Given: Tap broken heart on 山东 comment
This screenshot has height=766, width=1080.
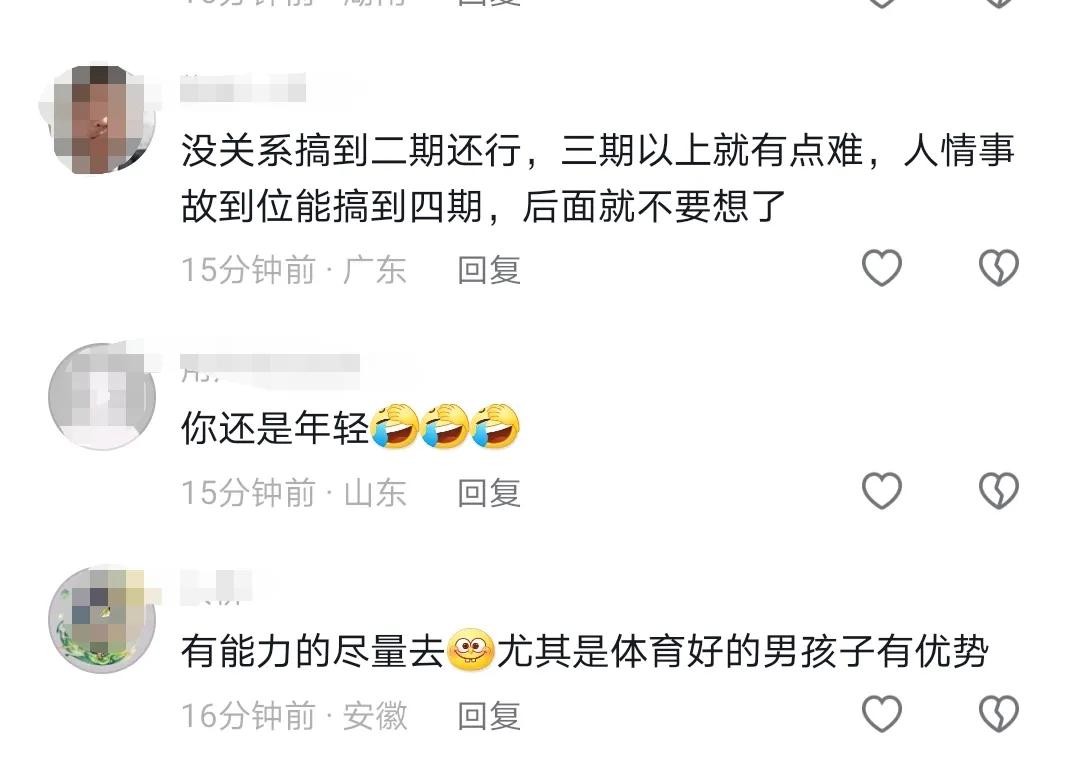Looking at the screenshot, I should (x=999, y=490).
